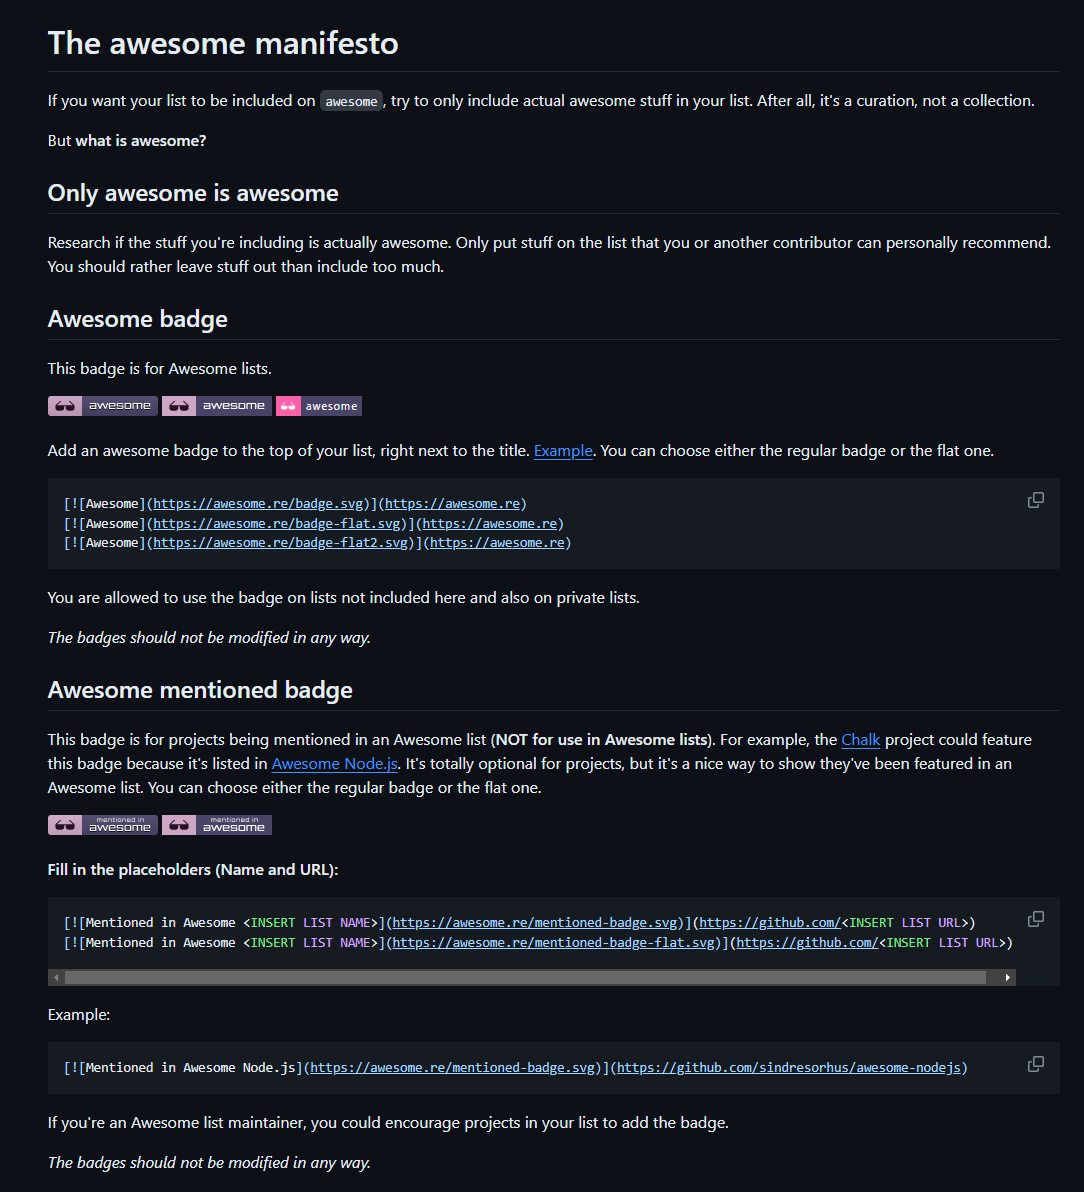The width and height of the screenshot is (1084, 1192).
Task: Open the awesome.re/badge.svg URL in code
Action: 258,504
